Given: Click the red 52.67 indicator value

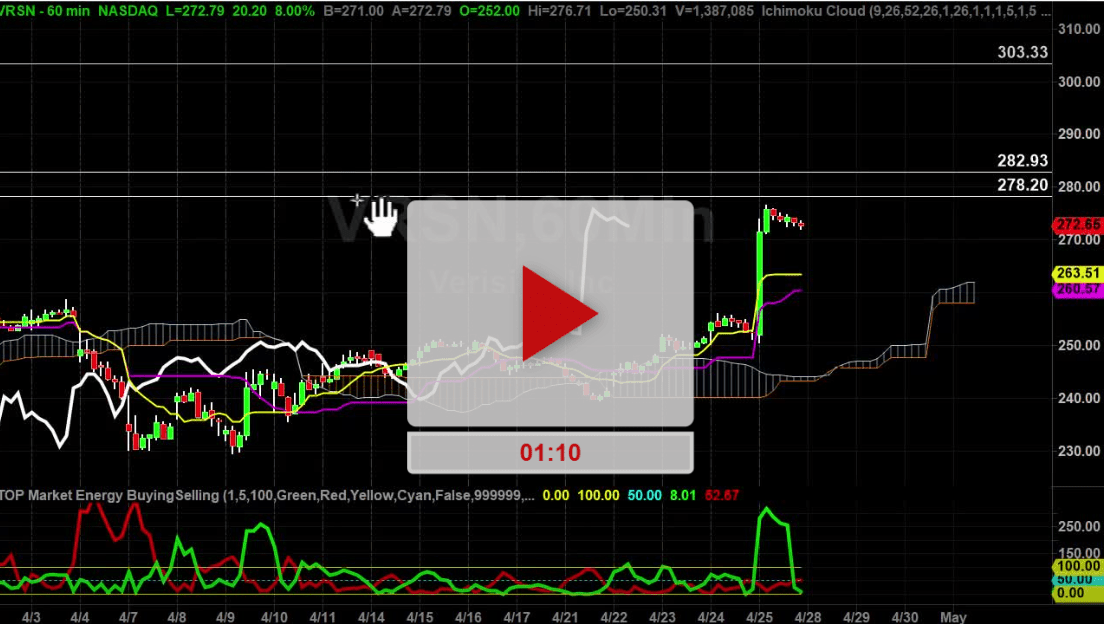Looking at the screenshot, I should click(x=722, y=495).
